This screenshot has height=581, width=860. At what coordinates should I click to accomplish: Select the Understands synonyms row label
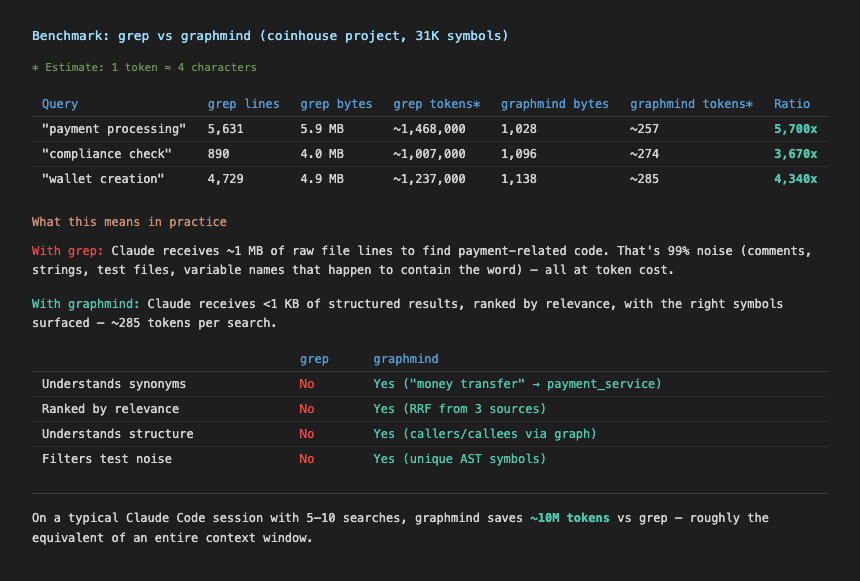point(114,384)
